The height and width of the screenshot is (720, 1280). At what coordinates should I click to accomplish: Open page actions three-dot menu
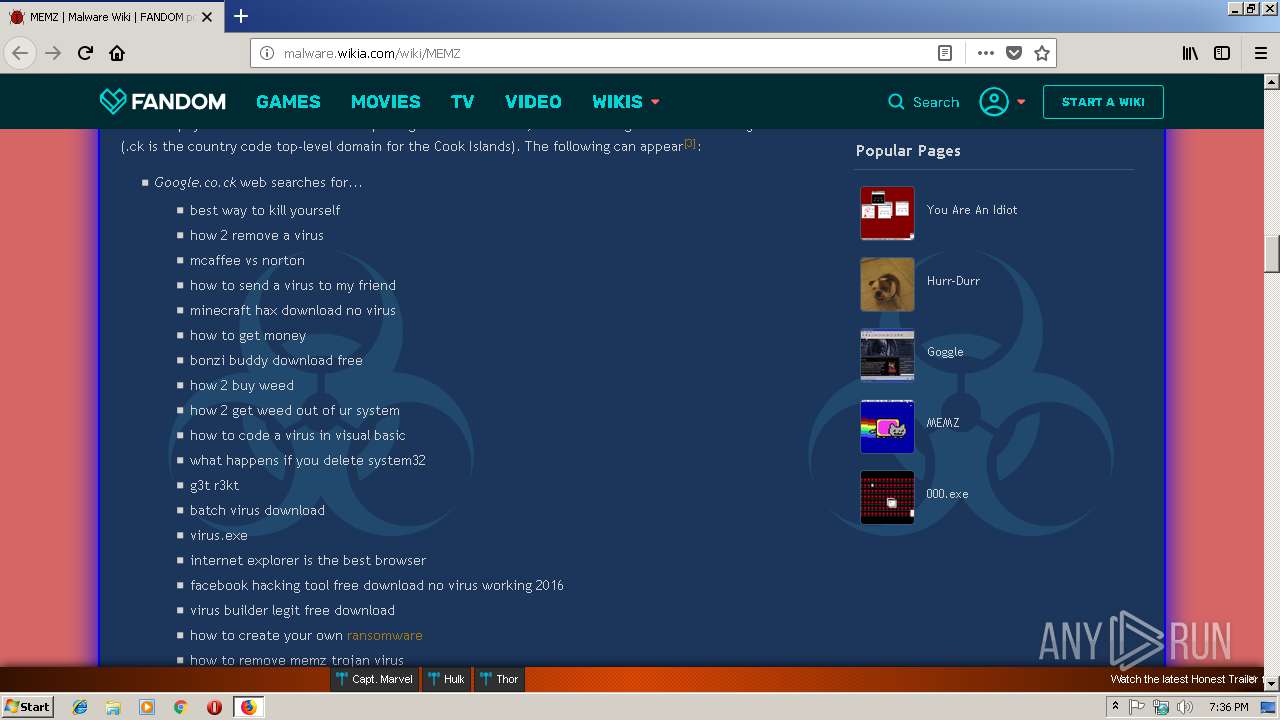[986, 53]
